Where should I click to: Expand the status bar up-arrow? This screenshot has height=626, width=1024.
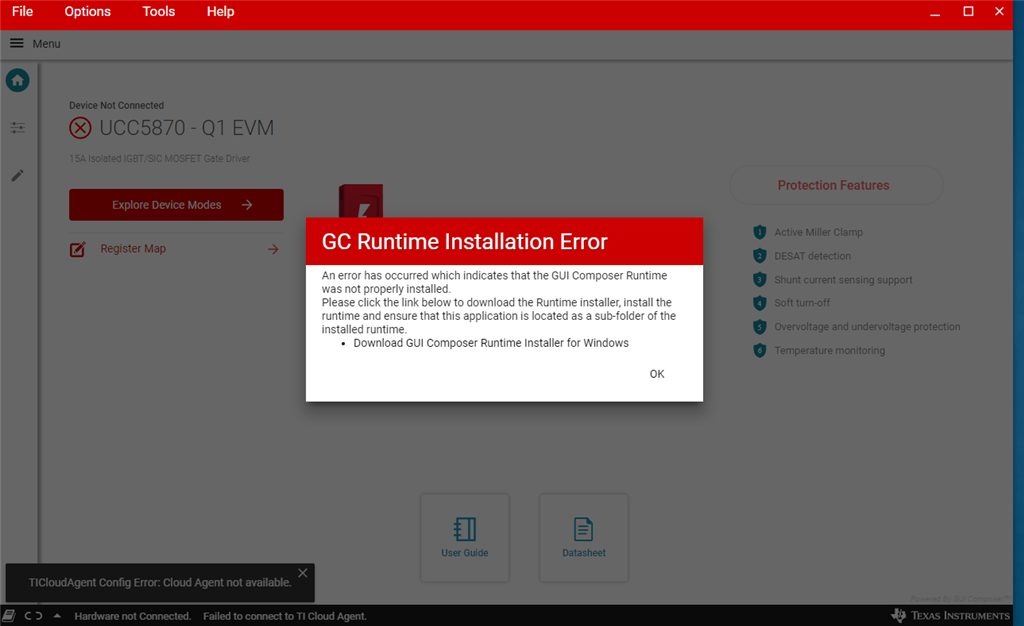[x=57, y=616]
